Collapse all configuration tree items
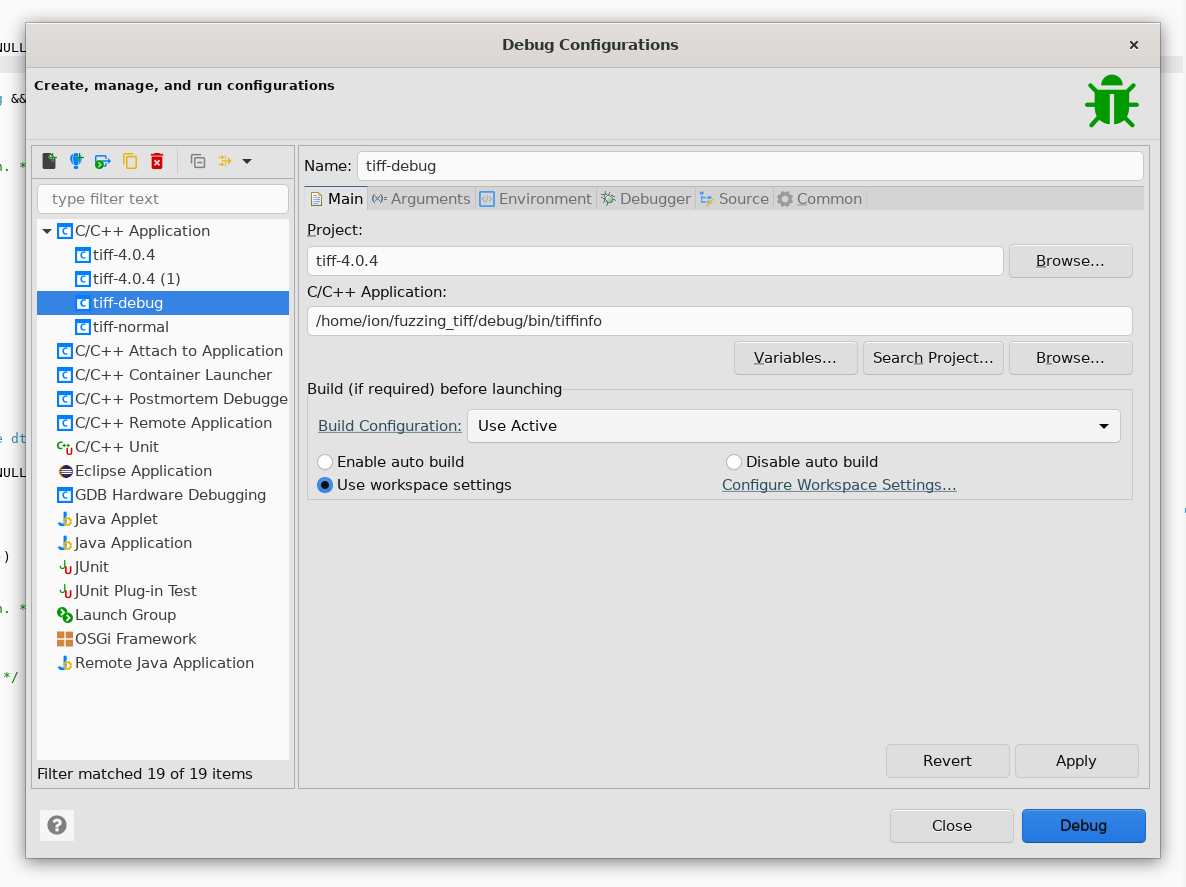Image resolution: width=1186 pixels, height=887 pixels. [198, 161]
